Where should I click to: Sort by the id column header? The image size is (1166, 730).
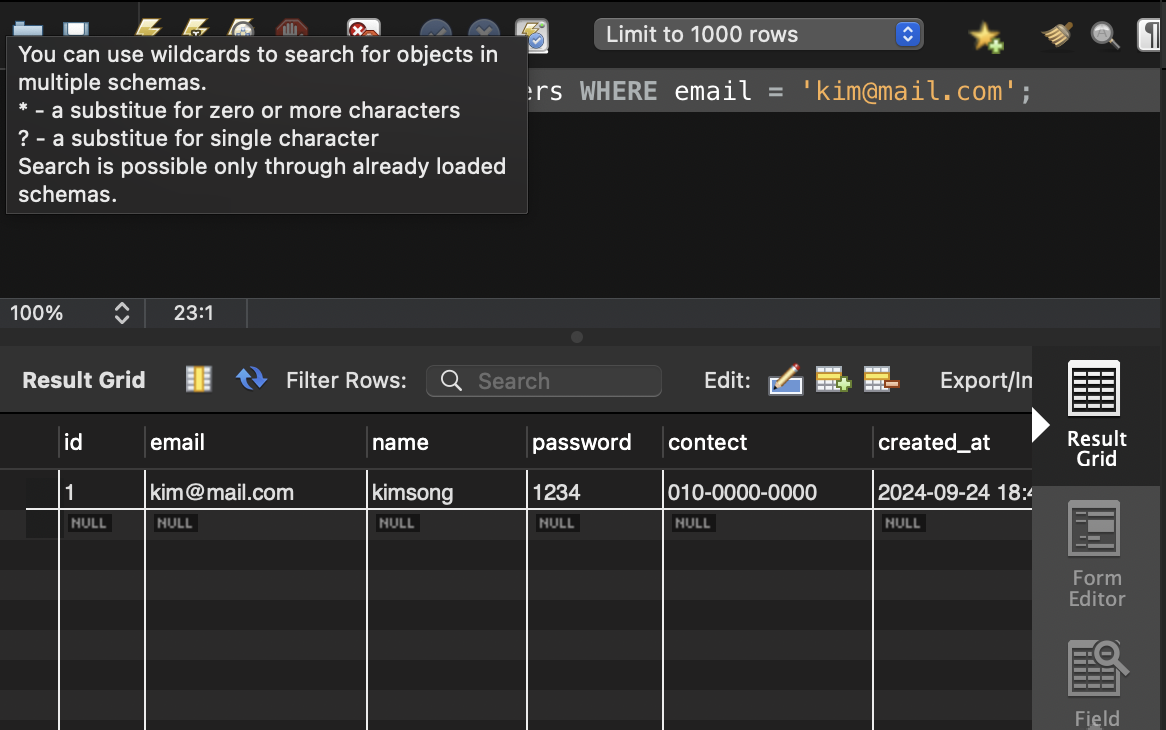(x=101, y=442)
